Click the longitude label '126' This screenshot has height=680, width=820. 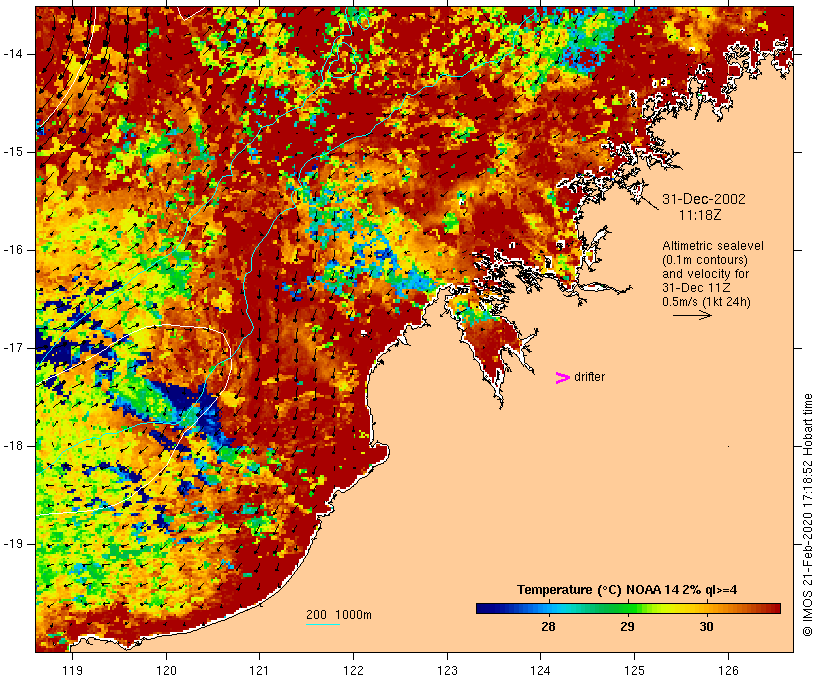coord(728,671)
